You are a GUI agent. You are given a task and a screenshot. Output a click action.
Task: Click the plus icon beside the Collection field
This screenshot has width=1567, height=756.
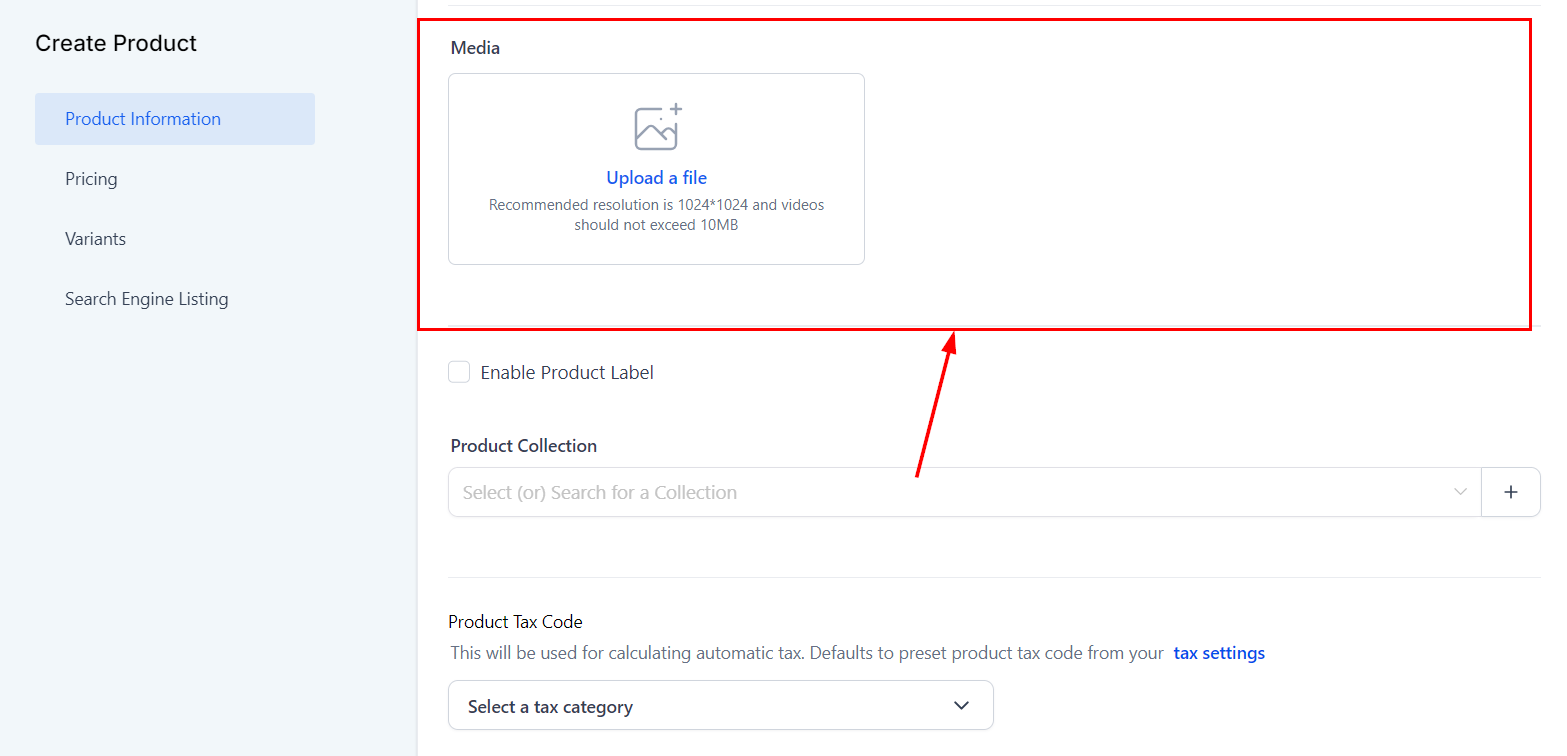(1510, 492)
